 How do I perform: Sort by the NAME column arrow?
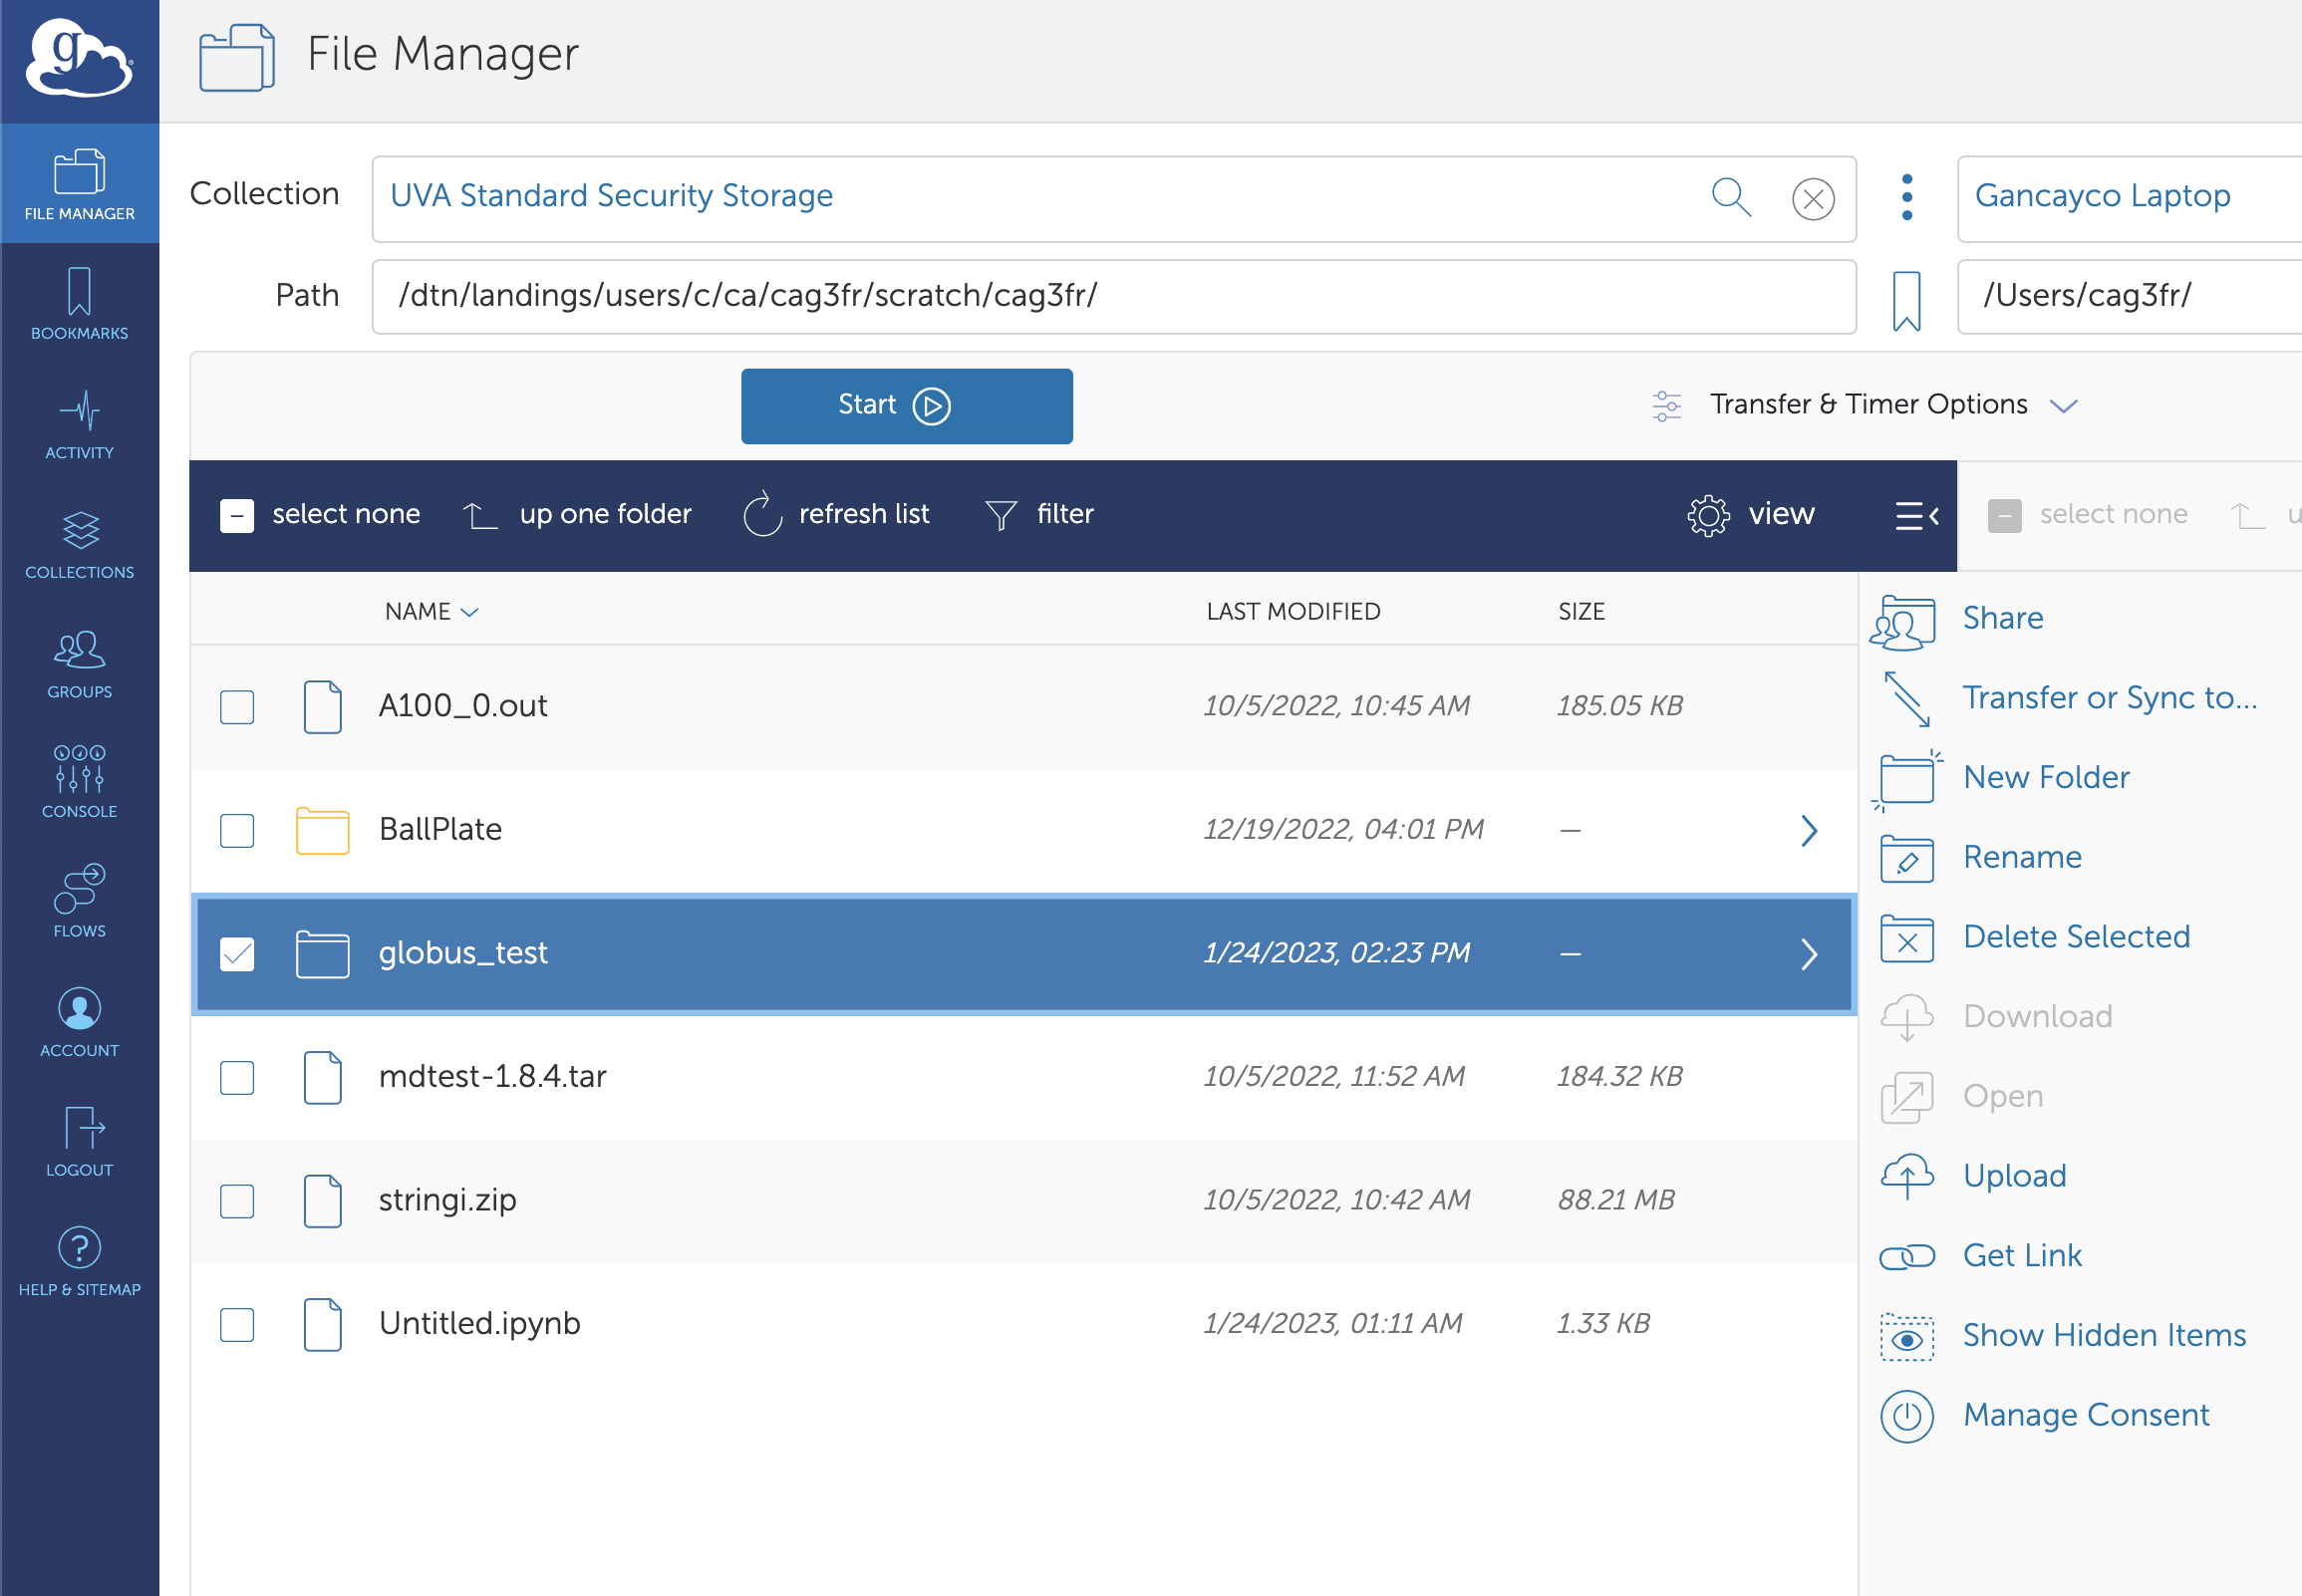[469, 612]
